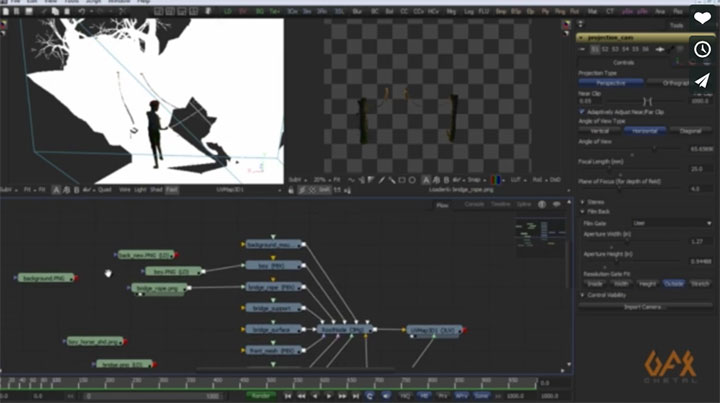The height and width of the screenshot is (403, 720).
Task: Click the Aperture Width slider
Action: point(634,241)
